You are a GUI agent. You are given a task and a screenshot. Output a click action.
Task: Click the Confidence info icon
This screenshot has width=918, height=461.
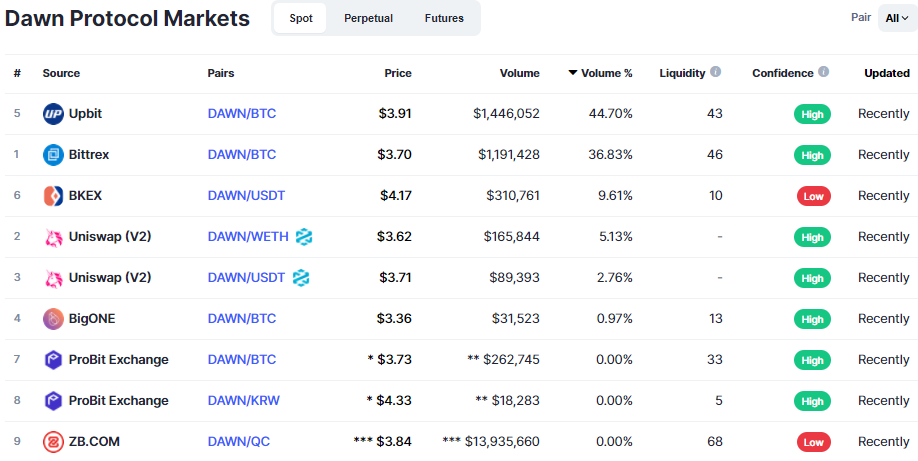coord(824,72)
